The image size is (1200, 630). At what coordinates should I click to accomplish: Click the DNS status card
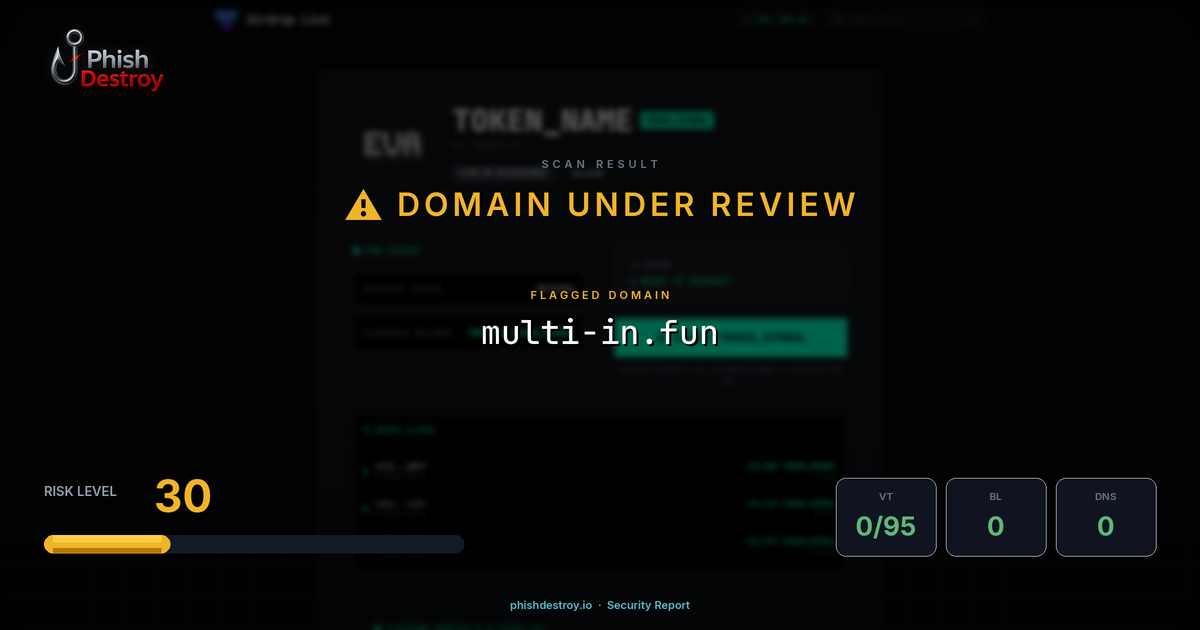pos(1106,517)
